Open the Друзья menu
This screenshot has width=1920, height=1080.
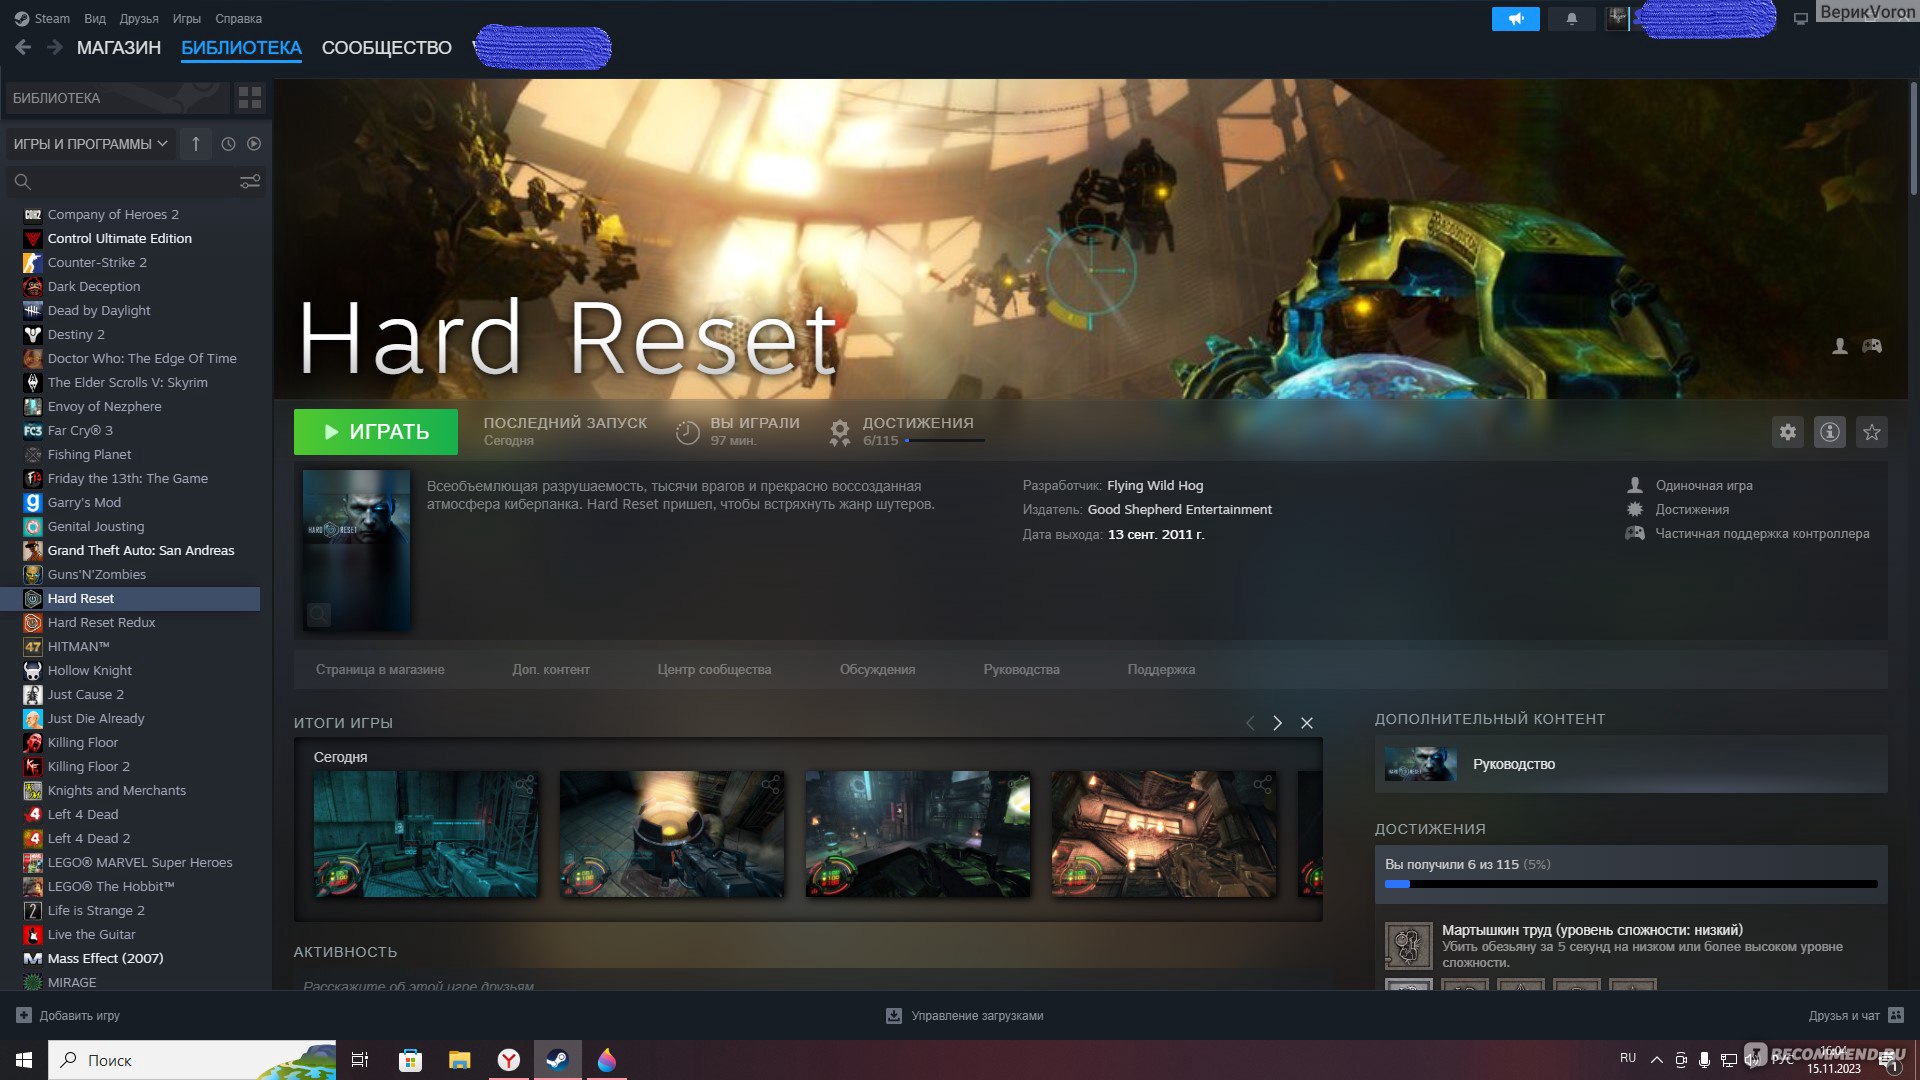tap(139, 18)
